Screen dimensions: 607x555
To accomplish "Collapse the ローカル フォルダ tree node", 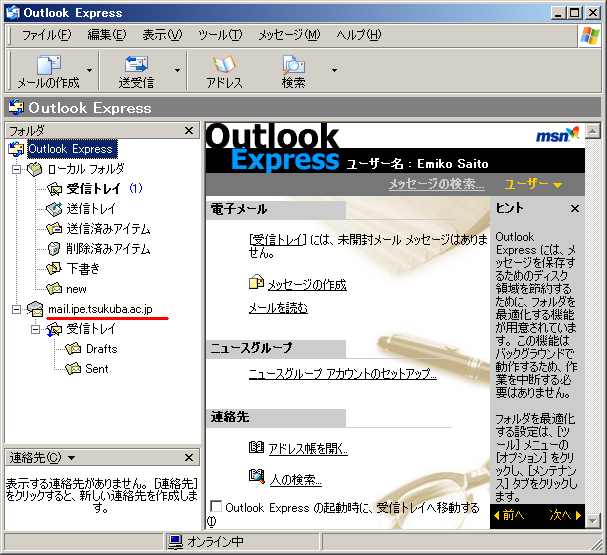I will click(x=16, y=170).
